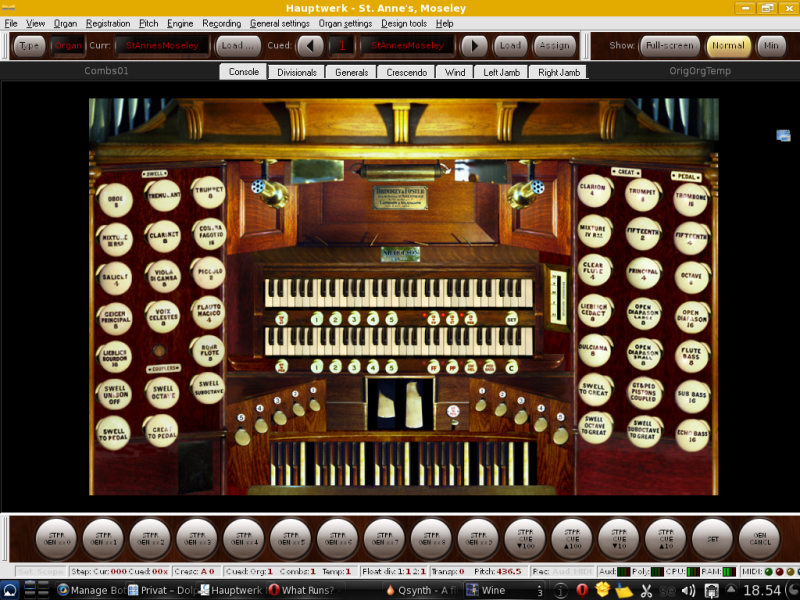
Task: Toggle the Flauto Magico 4 stop
Action: (208, 312)
